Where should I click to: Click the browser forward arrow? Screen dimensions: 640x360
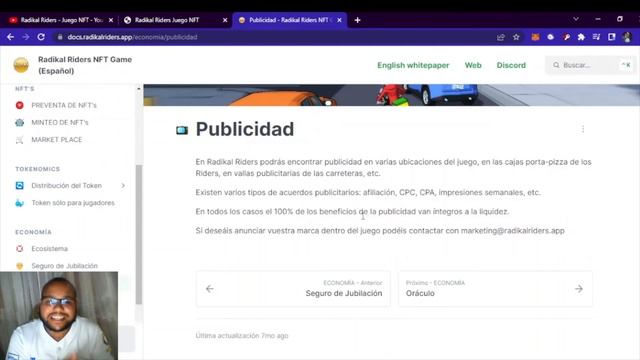tap(26, 37)
